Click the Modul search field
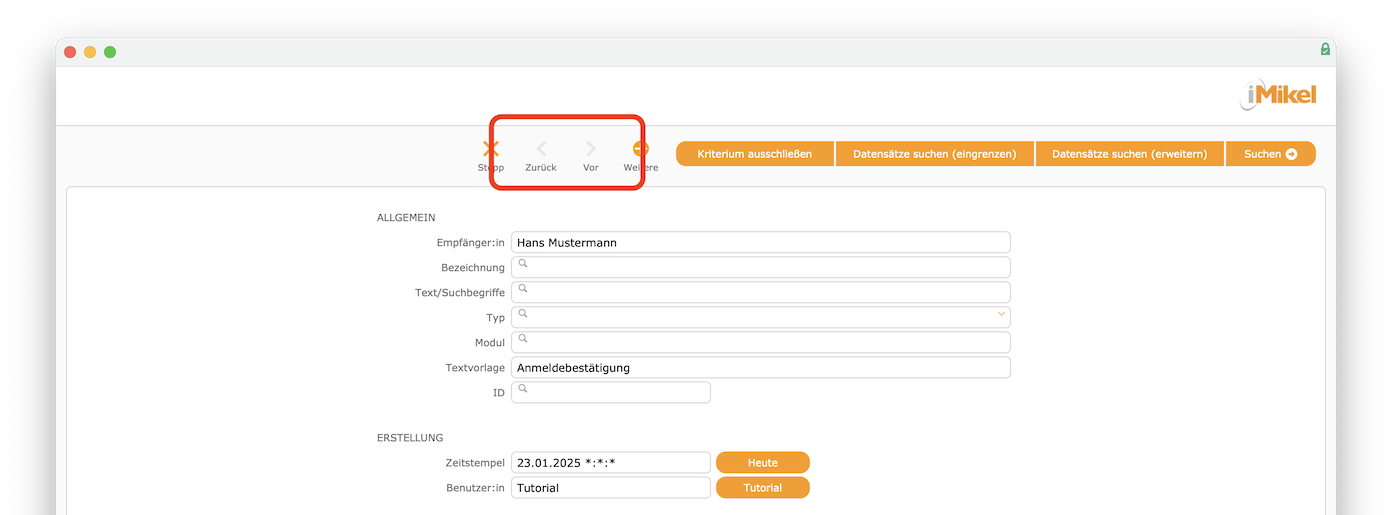This screenshot has height=515, width=1392. pyautogui.click(x=761, y=342)
